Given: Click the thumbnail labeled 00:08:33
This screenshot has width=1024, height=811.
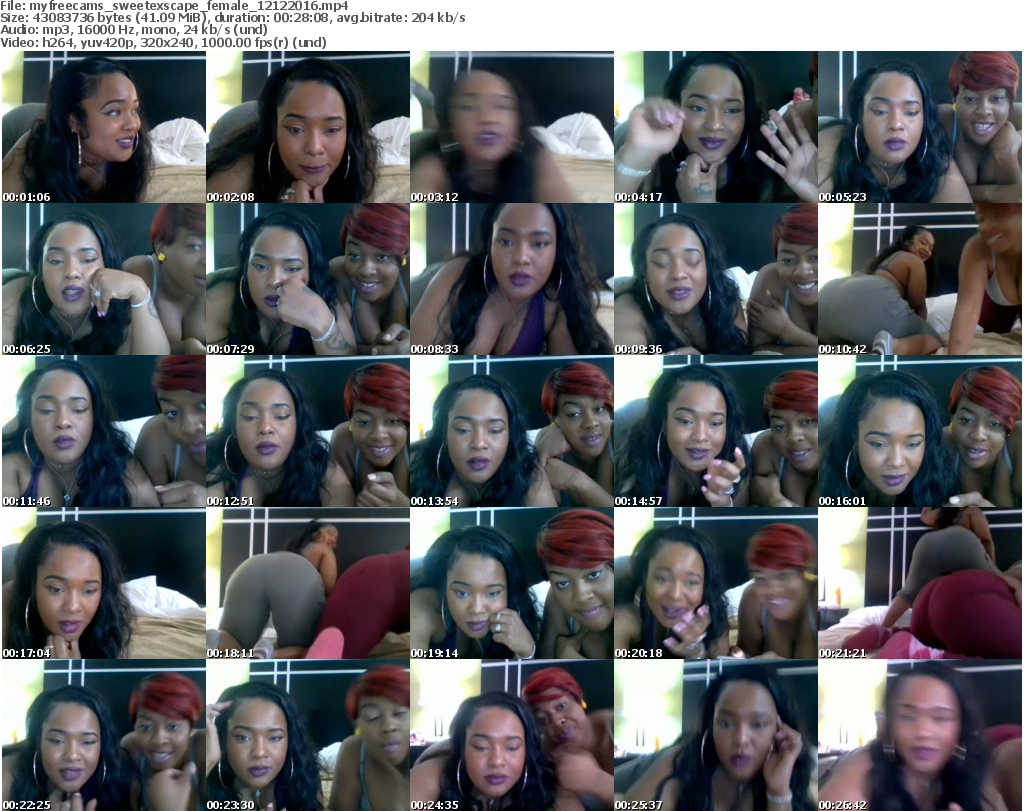Looking at the screenshot, I should tap(512, 279).
